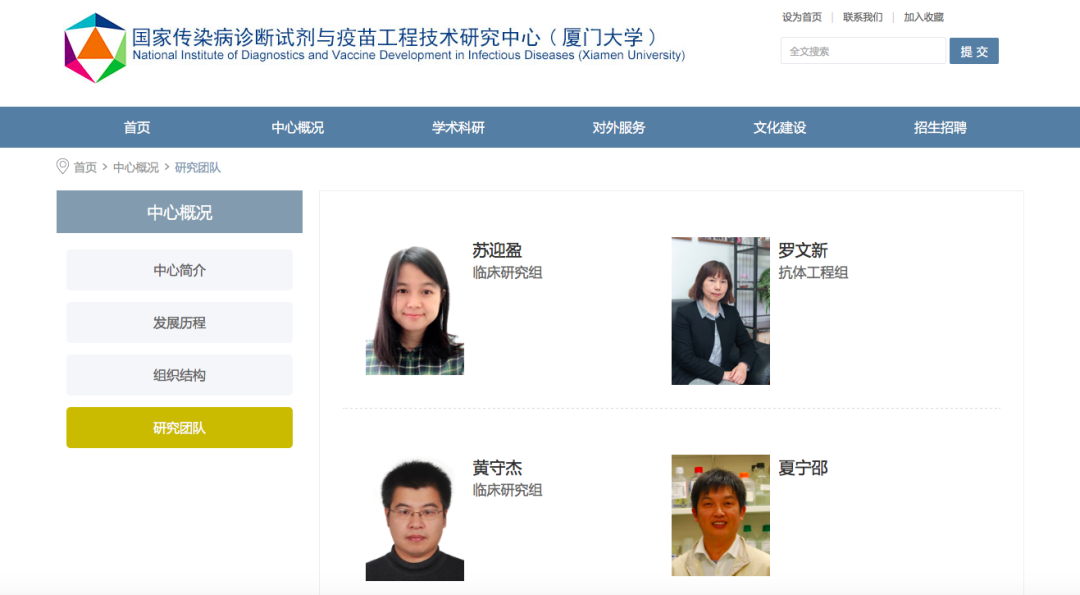Open 罗文新's profile photo
The width and height of the screenshot is (1080, 595).
(x=720, y=311)
